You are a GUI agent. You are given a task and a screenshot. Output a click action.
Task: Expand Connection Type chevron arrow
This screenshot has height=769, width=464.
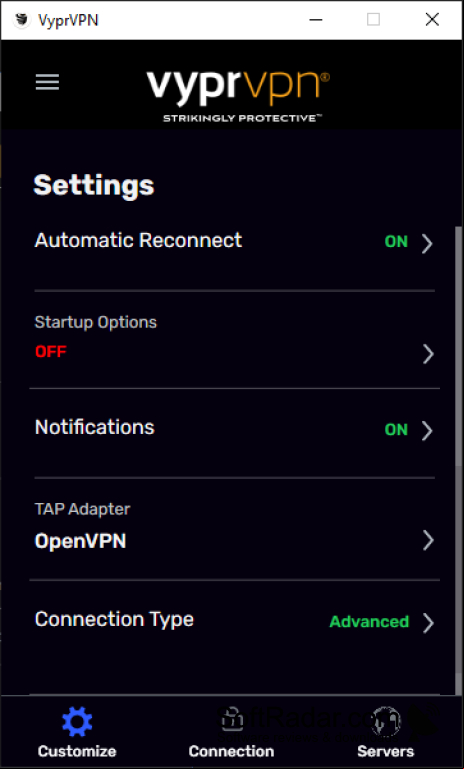click(x=428, y=622)
